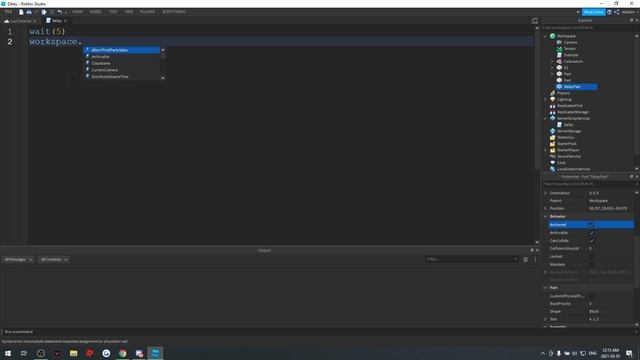The image size is (640, 360).
Task: Click the ServerStorage icon
Action: pyautogui.click(x=553, y=131)
